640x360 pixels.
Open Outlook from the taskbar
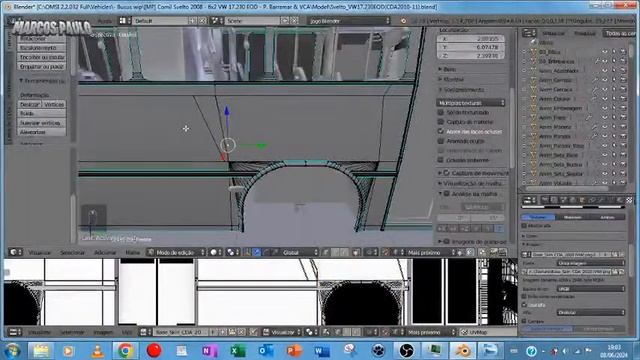tap(265, 350)
